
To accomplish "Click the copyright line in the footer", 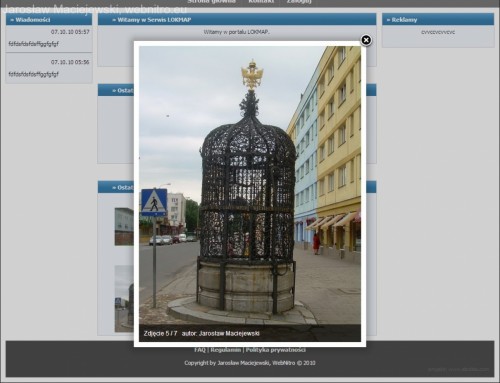I will tap(250, 363).
